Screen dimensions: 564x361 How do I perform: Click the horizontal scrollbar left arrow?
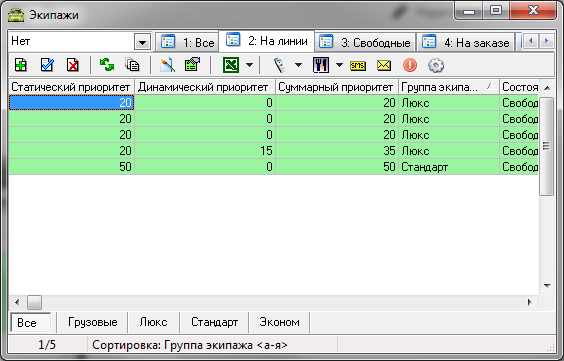click(x=17, y=302)
